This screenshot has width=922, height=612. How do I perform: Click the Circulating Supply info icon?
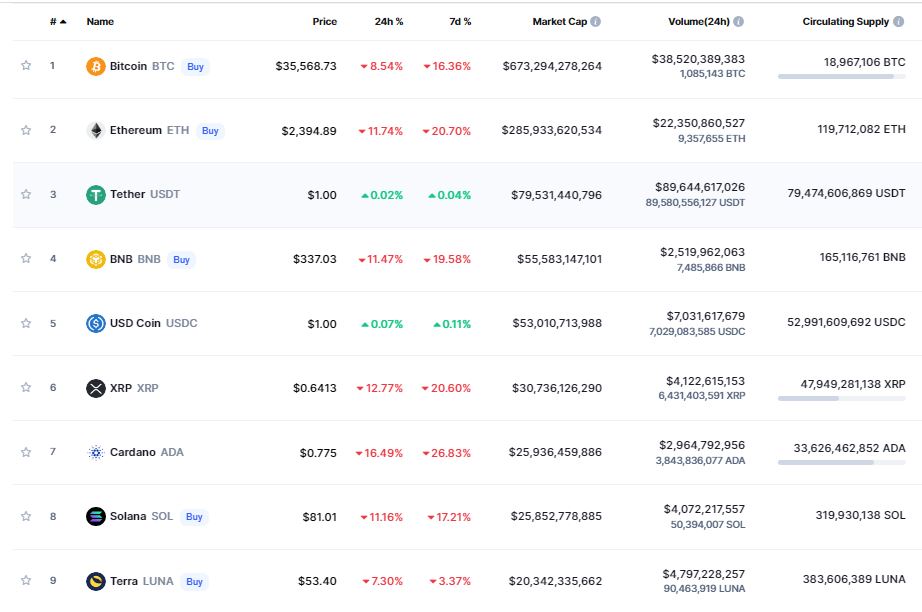pos(899,21)
